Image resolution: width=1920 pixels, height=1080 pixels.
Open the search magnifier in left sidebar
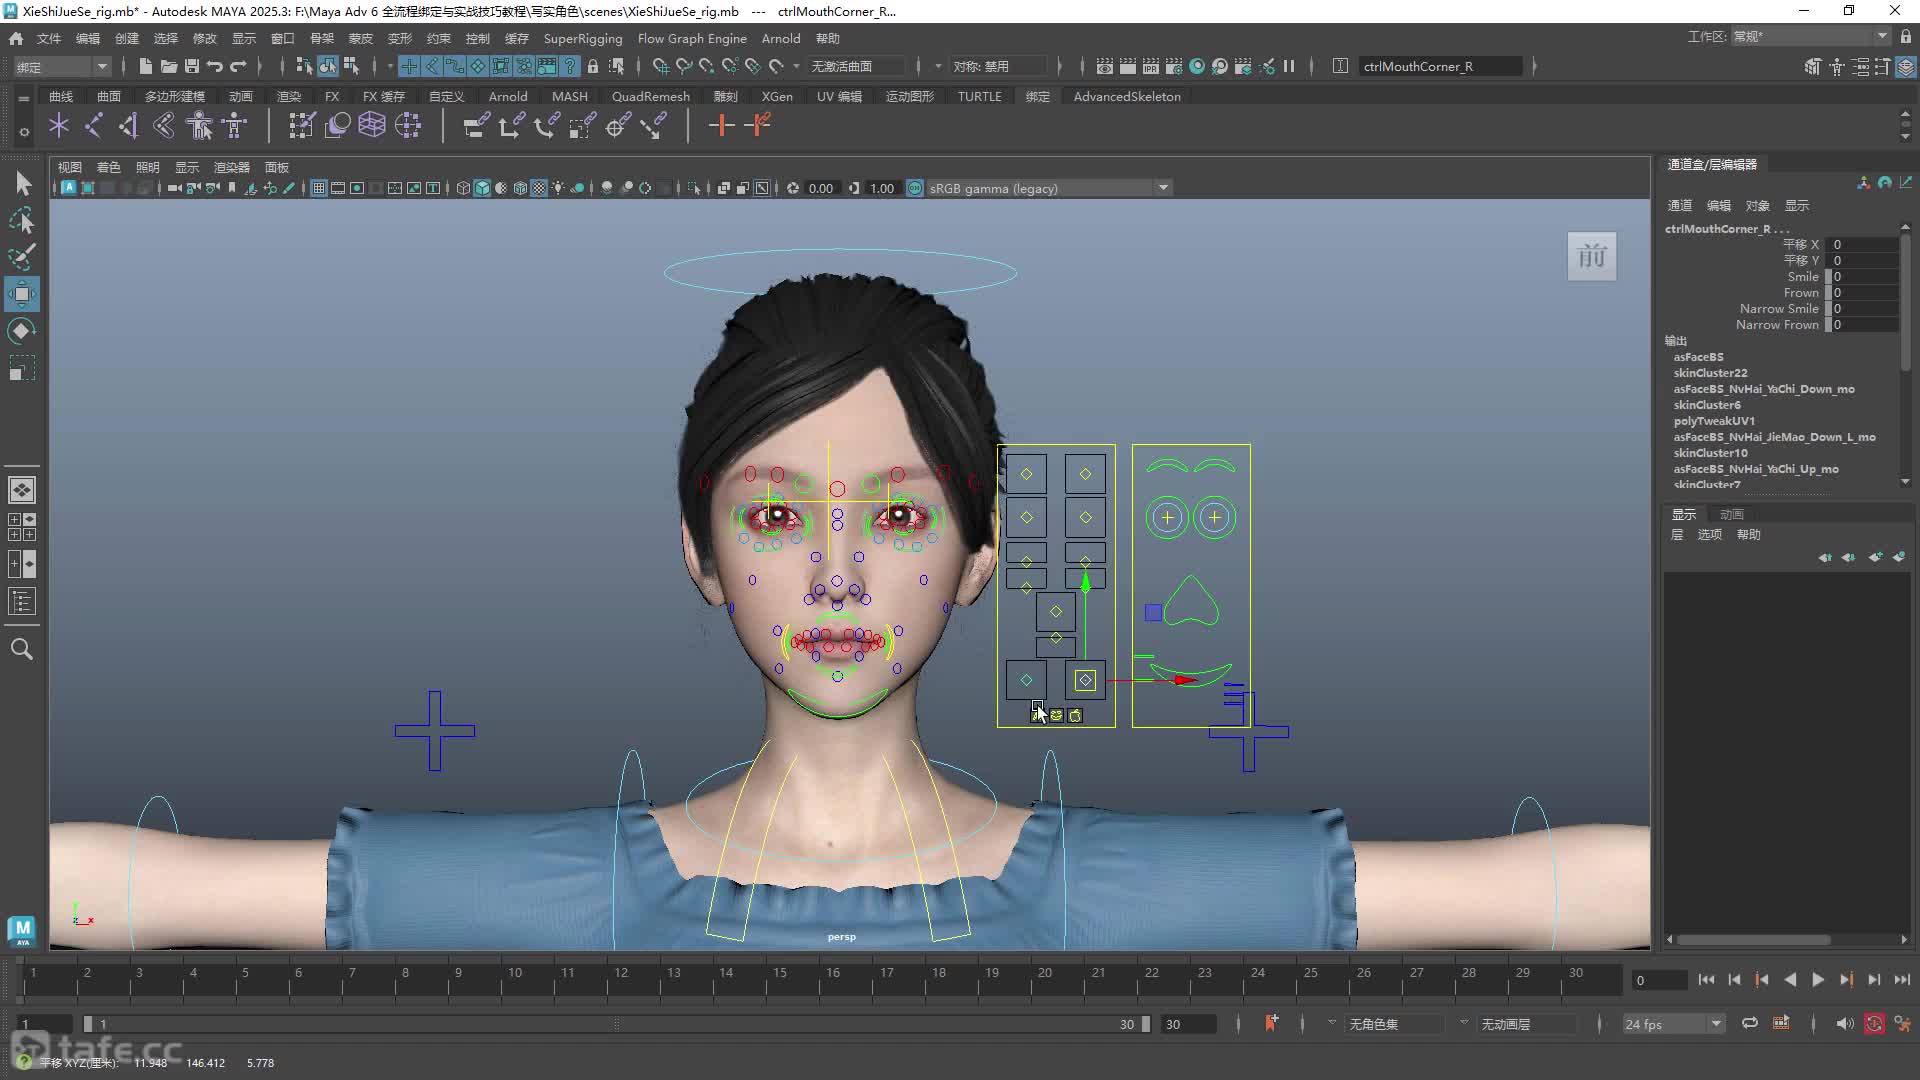click(x=22, y=649)
